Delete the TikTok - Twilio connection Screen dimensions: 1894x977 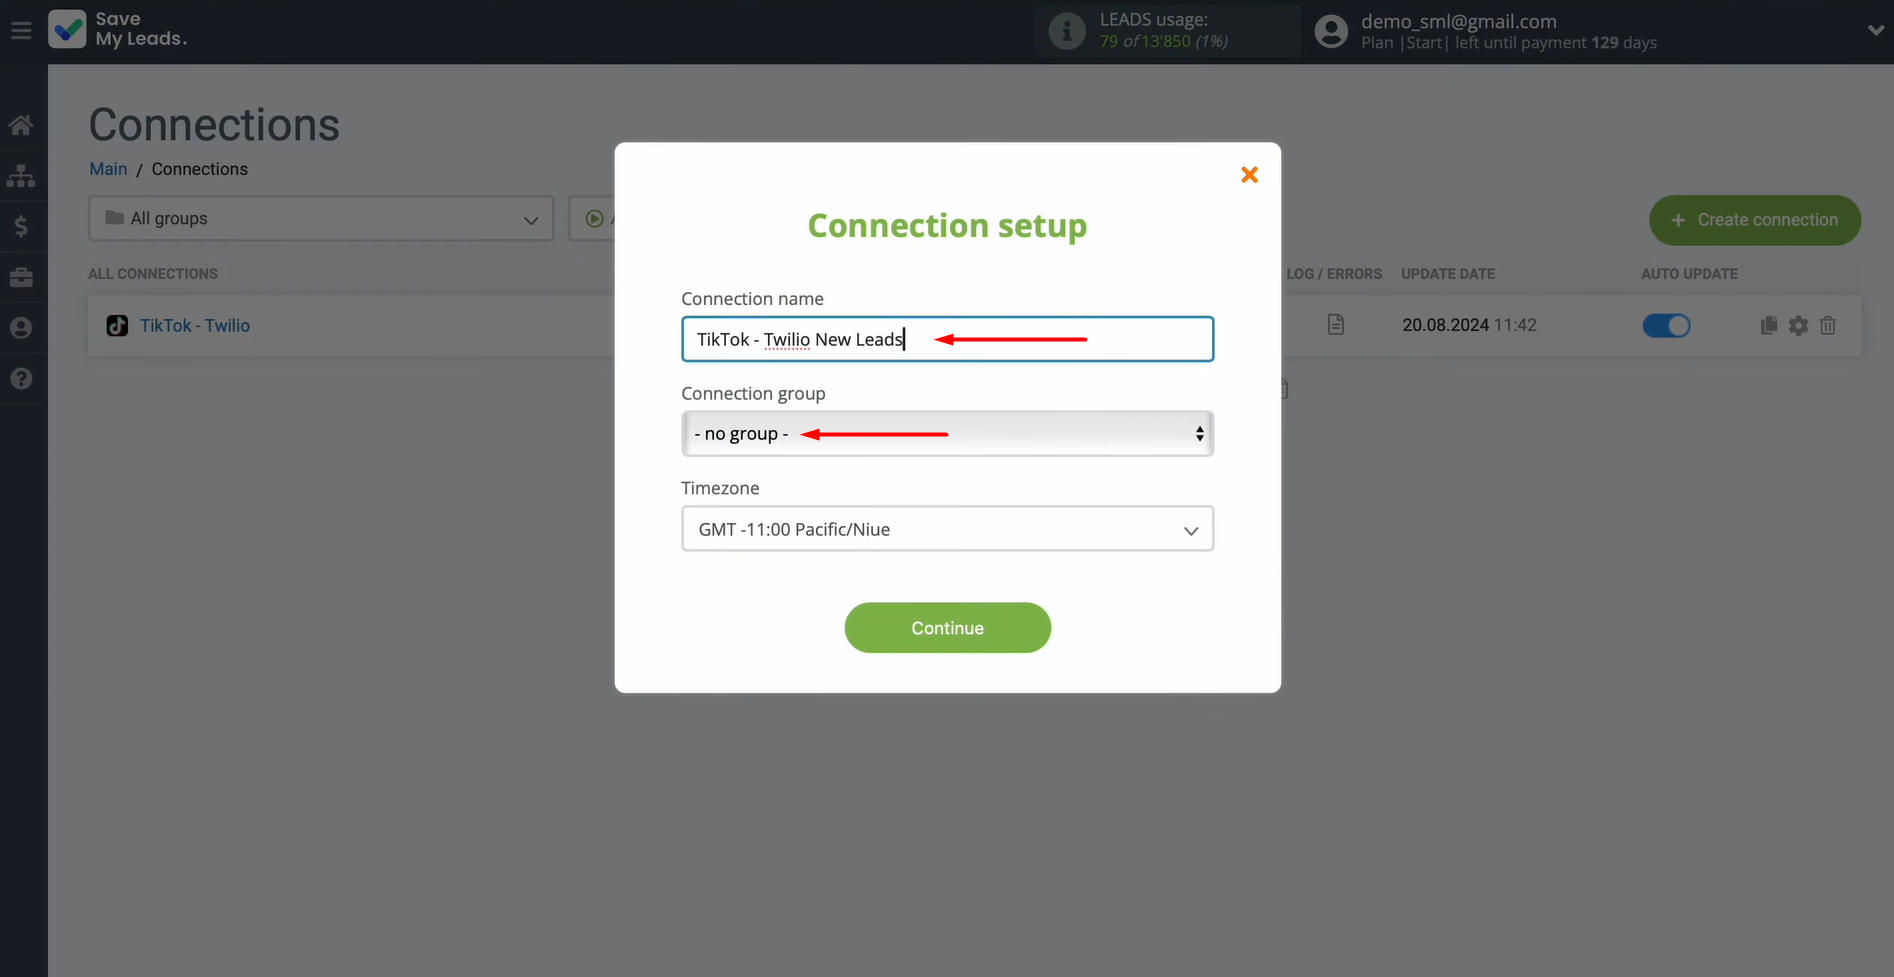coord(1828,325)
